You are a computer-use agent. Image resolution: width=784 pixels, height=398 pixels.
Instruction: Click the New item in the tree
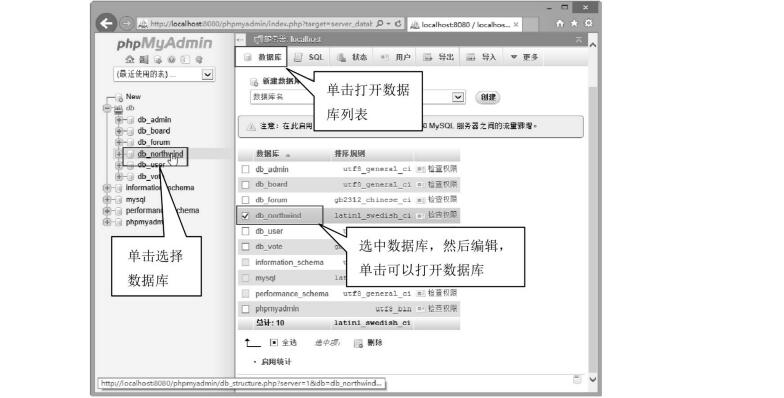tap(133, 96)
